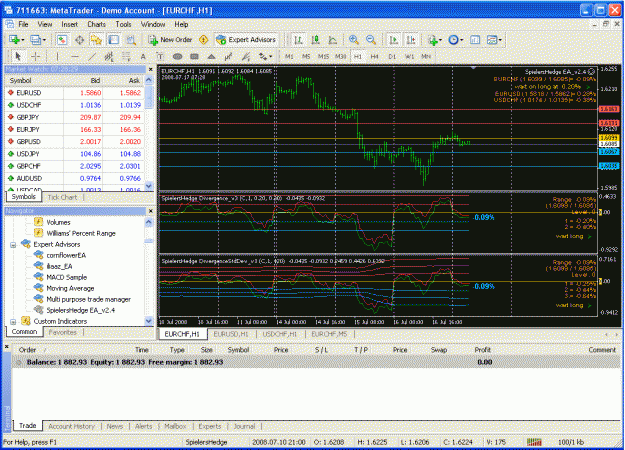Click the Market Watch vertical scrollbar

point(149,133)
